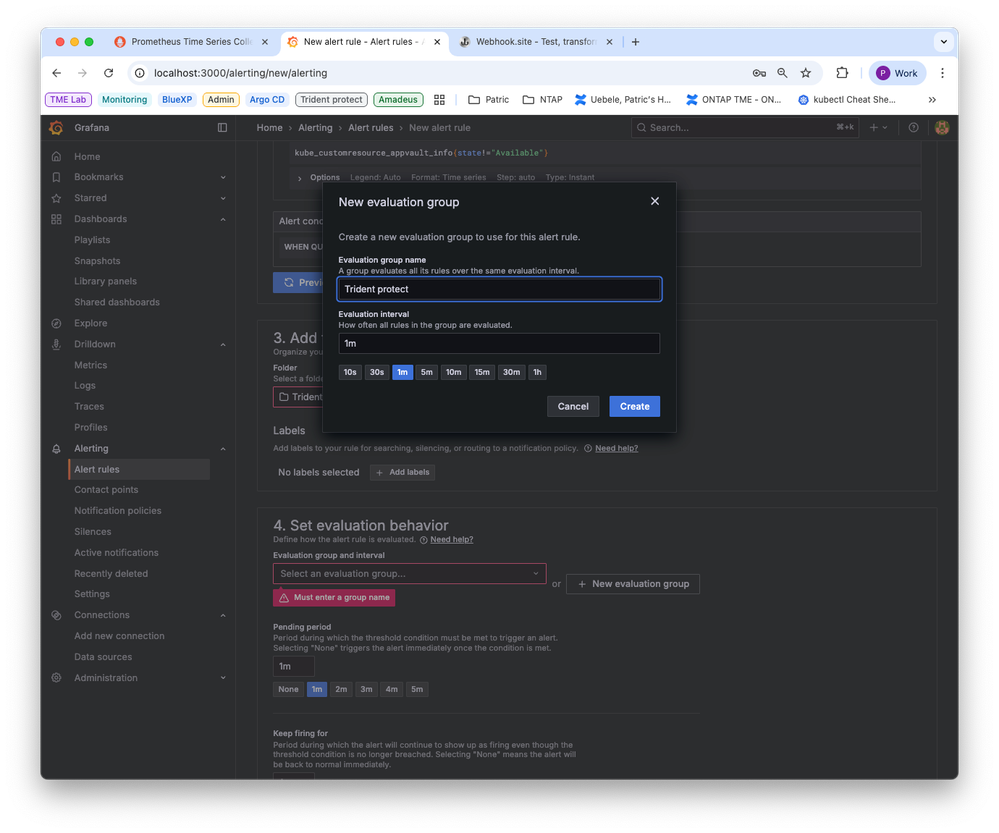Switch to the Webhook.site browser tab
The image size is (999, 833).
pos(536,42)
